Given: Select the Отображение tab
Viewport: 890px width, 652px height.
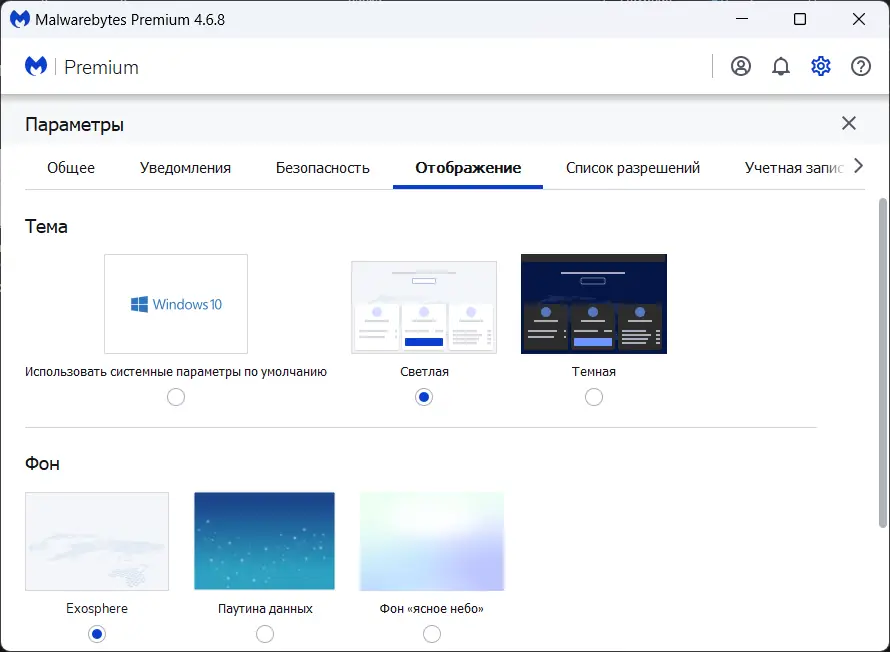Looking at the screenshot, I should coord(468,168).
